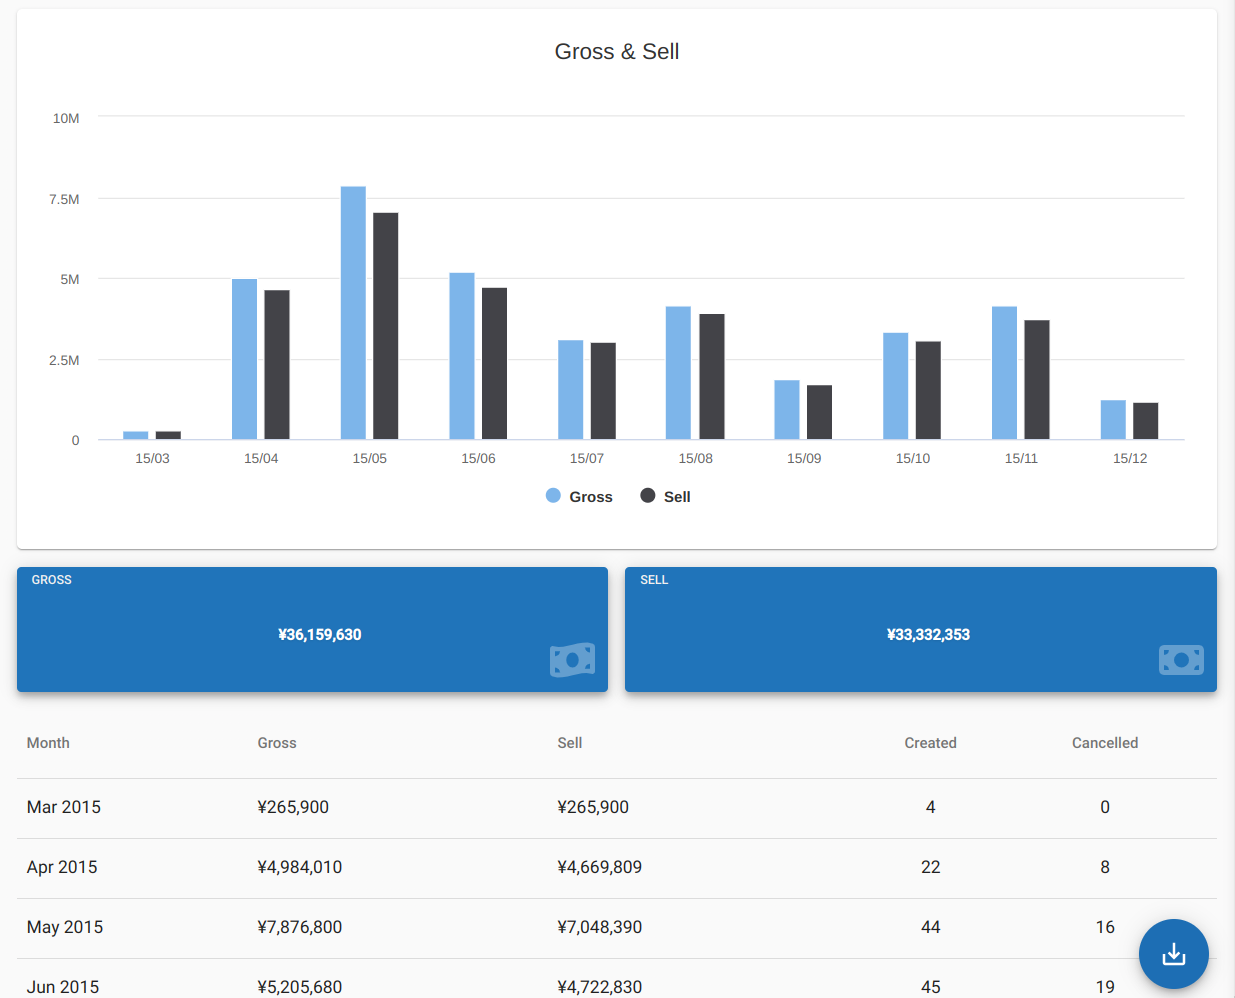The image size is (1235, 998).
Task: Click the dark Sell bar for 15/06
Action: (494, 364)
